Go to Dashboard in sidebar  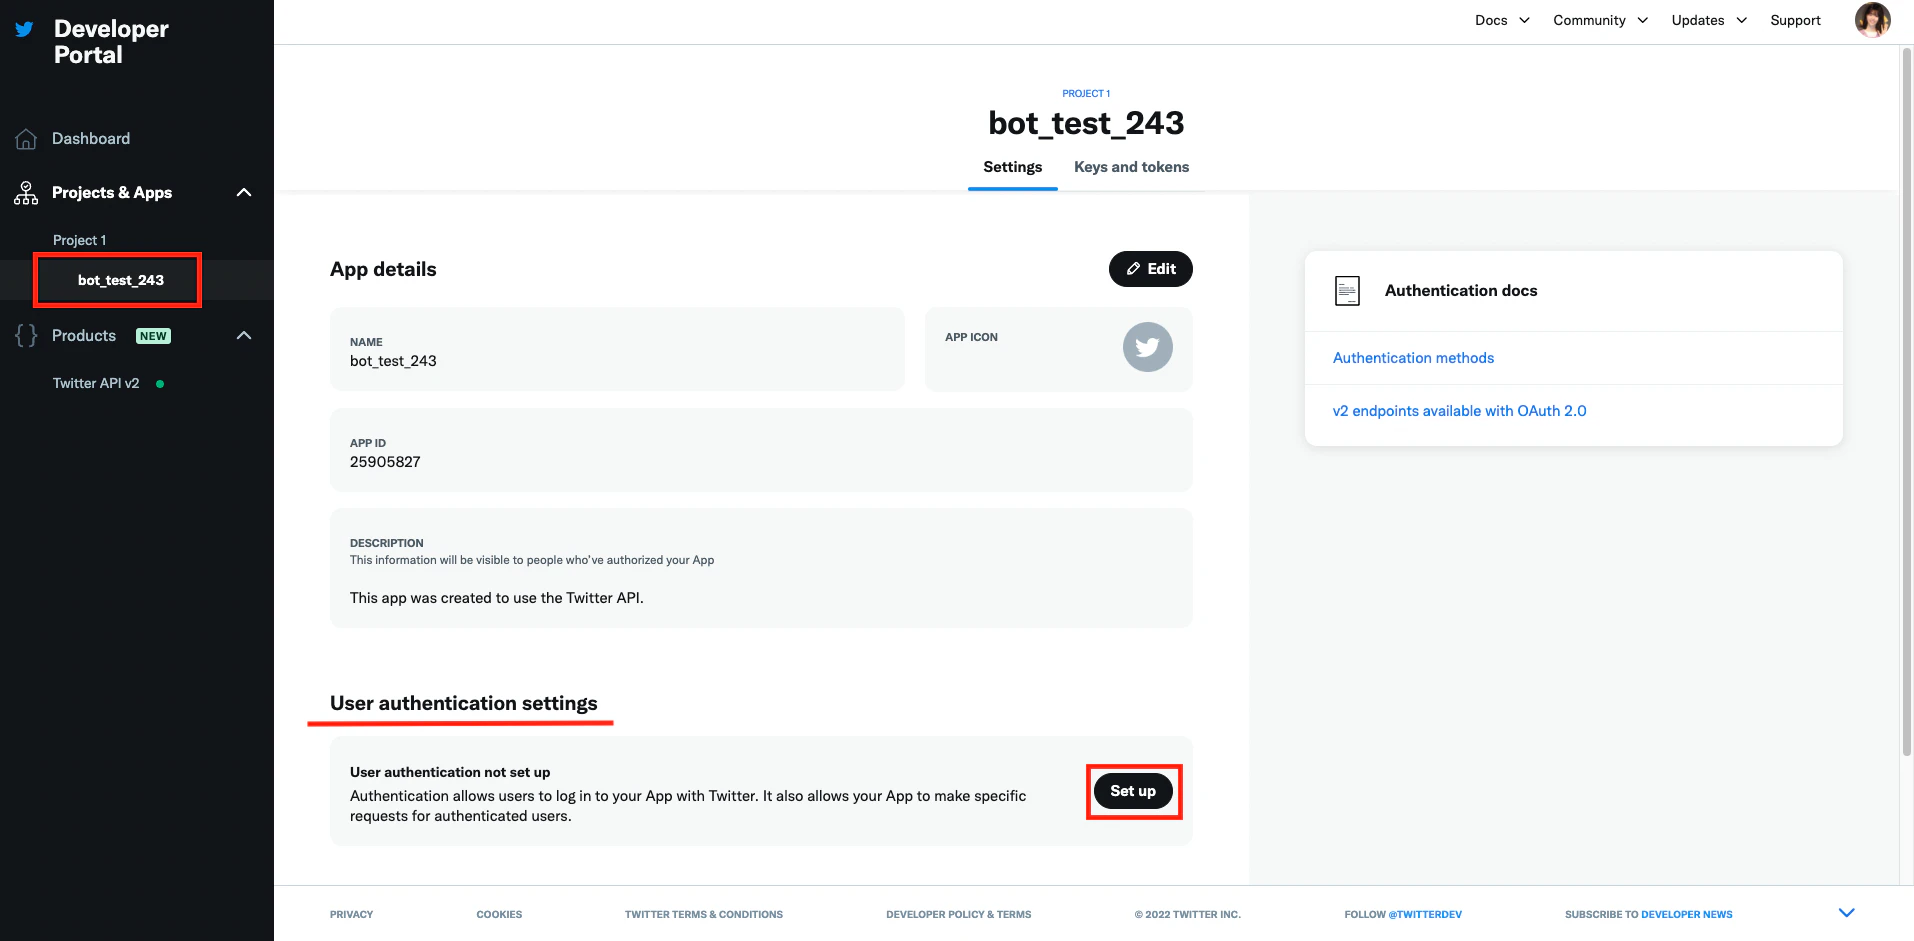click(x=91, y=139)
